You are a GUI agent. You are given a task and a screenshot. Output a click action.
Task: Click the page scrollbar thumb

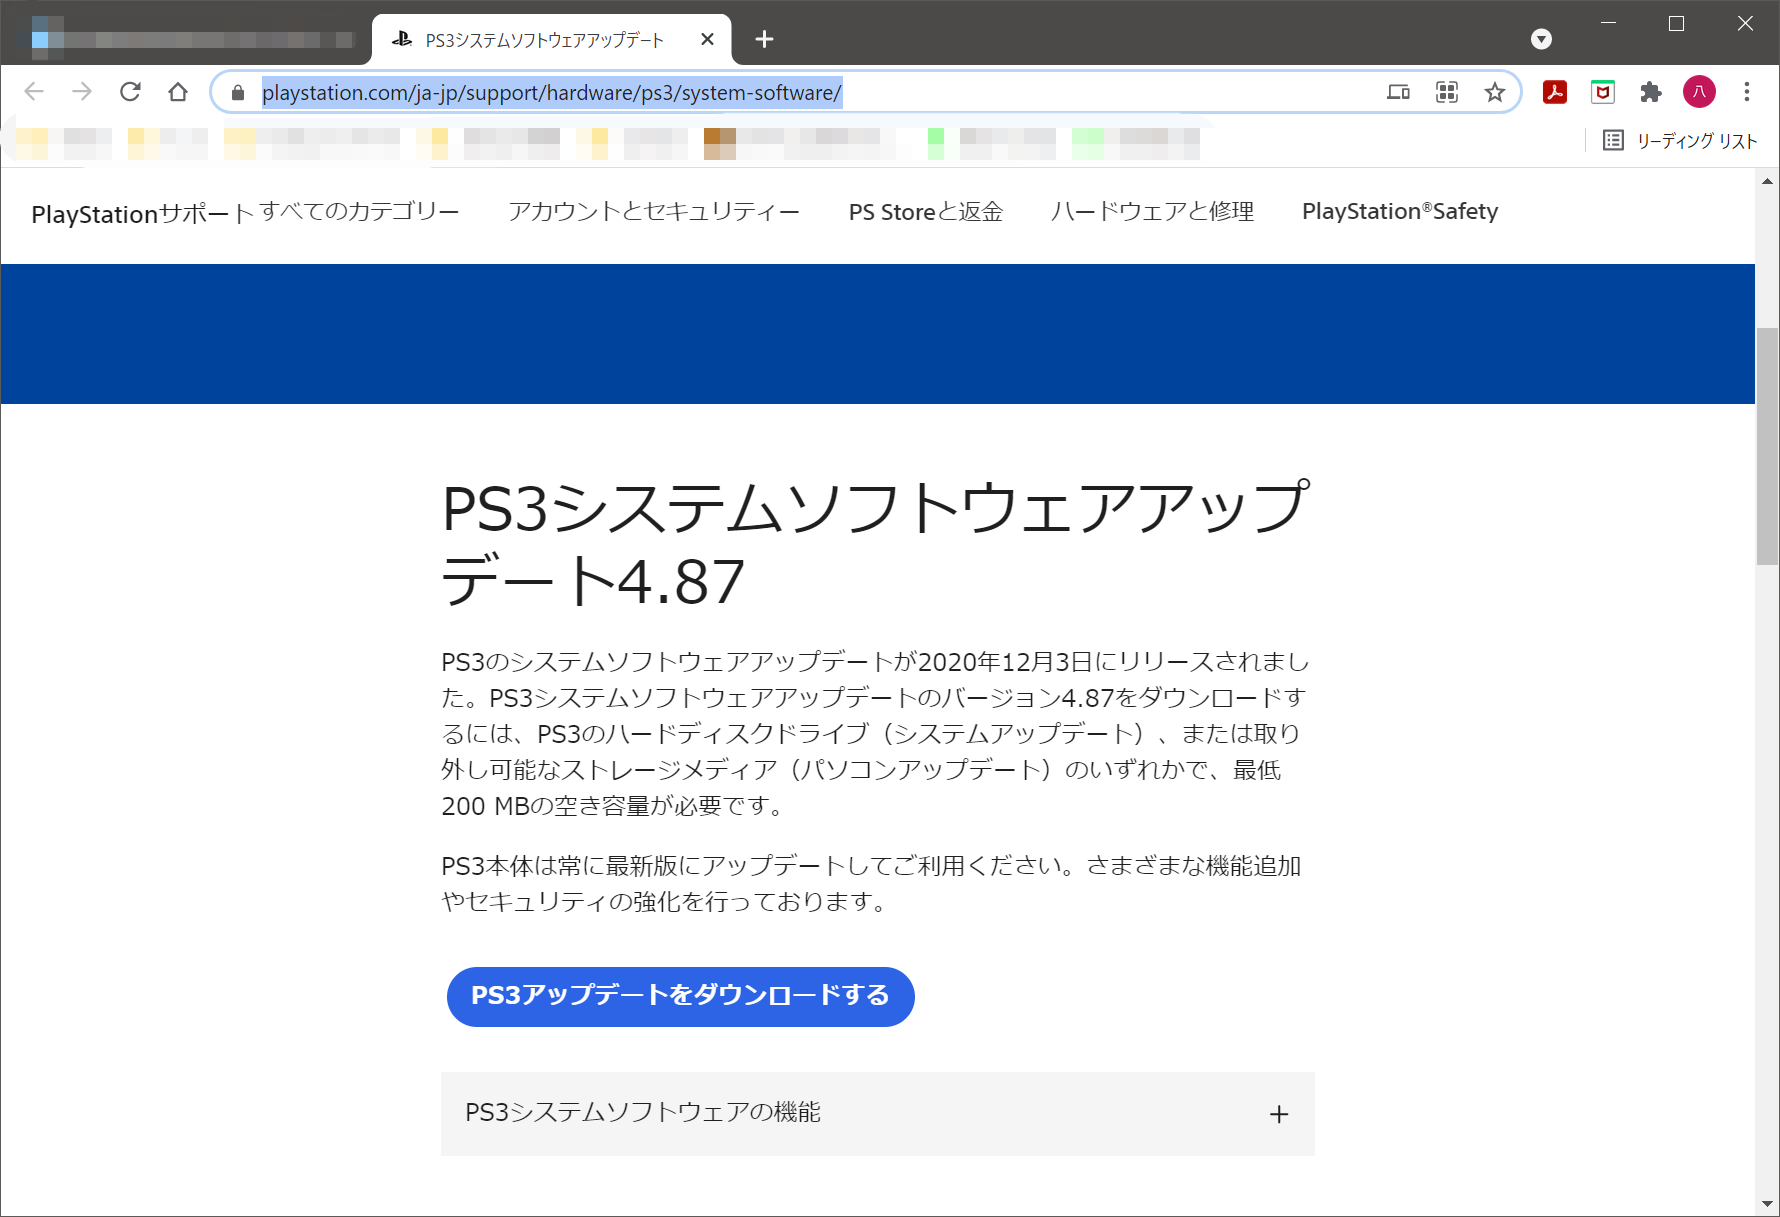point(1767,446)
